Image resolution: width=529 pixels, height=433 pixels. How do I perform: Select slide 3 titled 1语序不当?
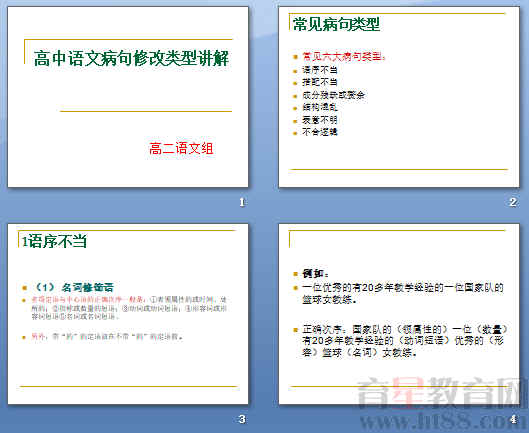click(x=128, y=314)
